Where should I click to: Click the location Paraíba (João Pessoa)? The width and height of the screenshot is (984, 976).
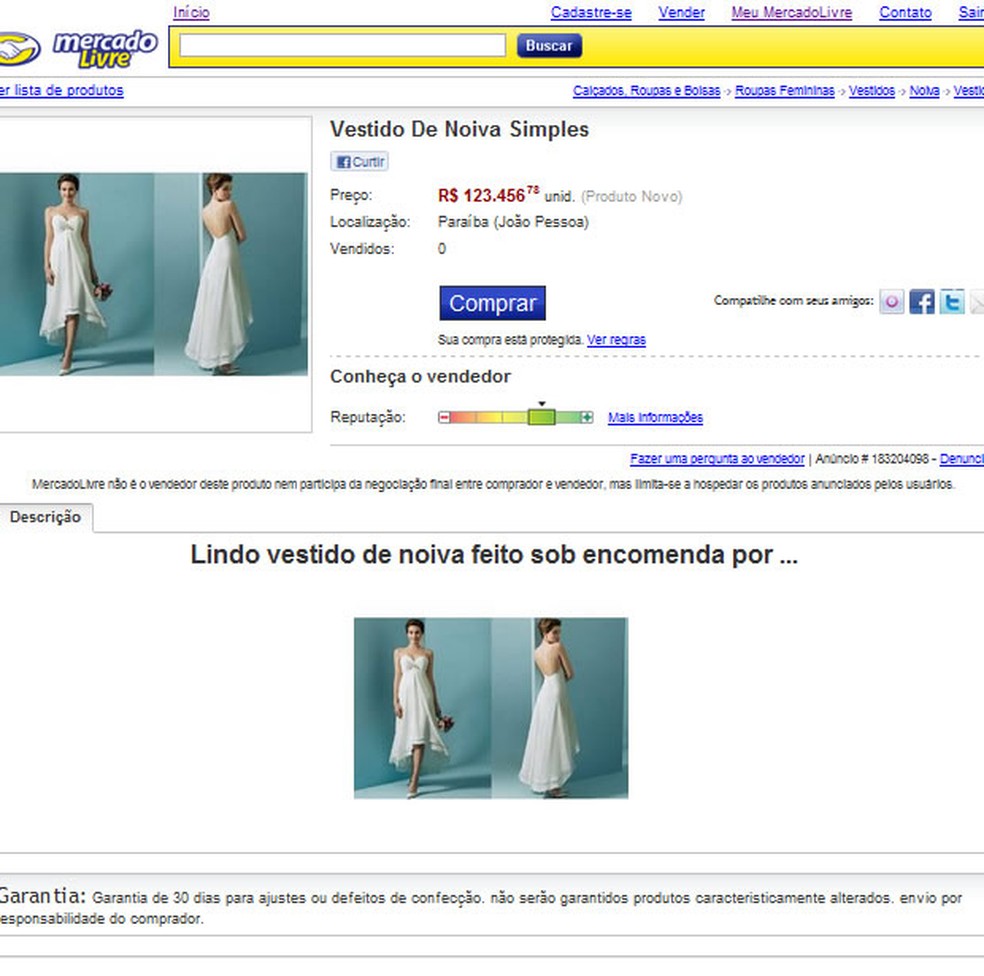[x=513, y=222]
